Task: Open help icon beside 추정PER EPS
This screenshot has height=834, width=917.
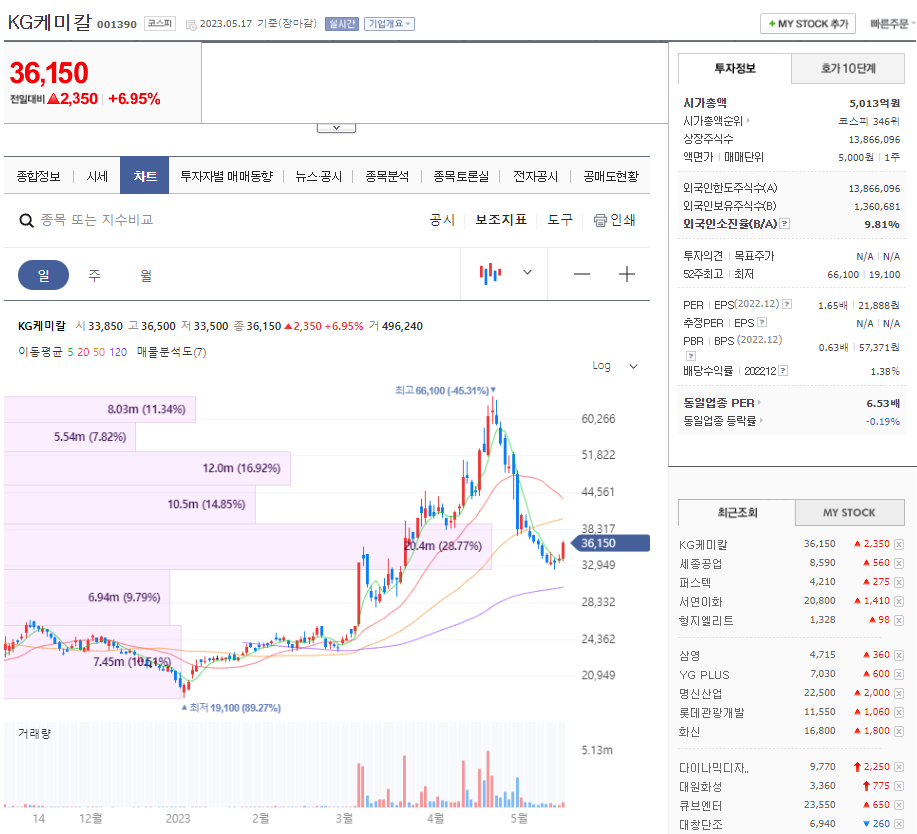Action: [x=762, y=322]
